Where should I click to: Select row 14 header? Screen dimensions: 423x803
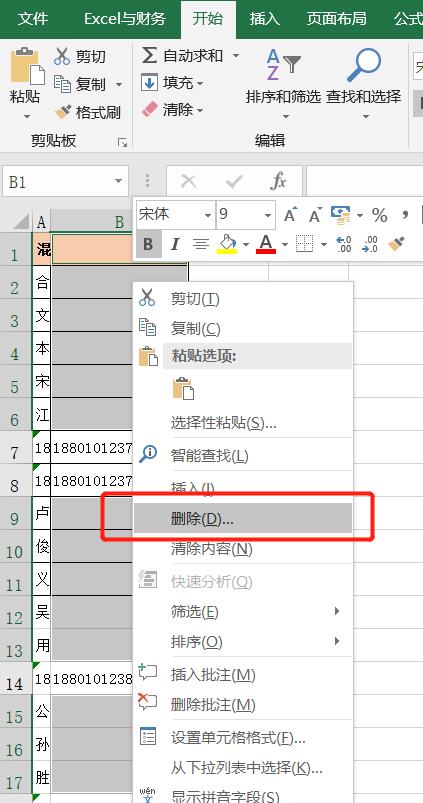(16, 678)
